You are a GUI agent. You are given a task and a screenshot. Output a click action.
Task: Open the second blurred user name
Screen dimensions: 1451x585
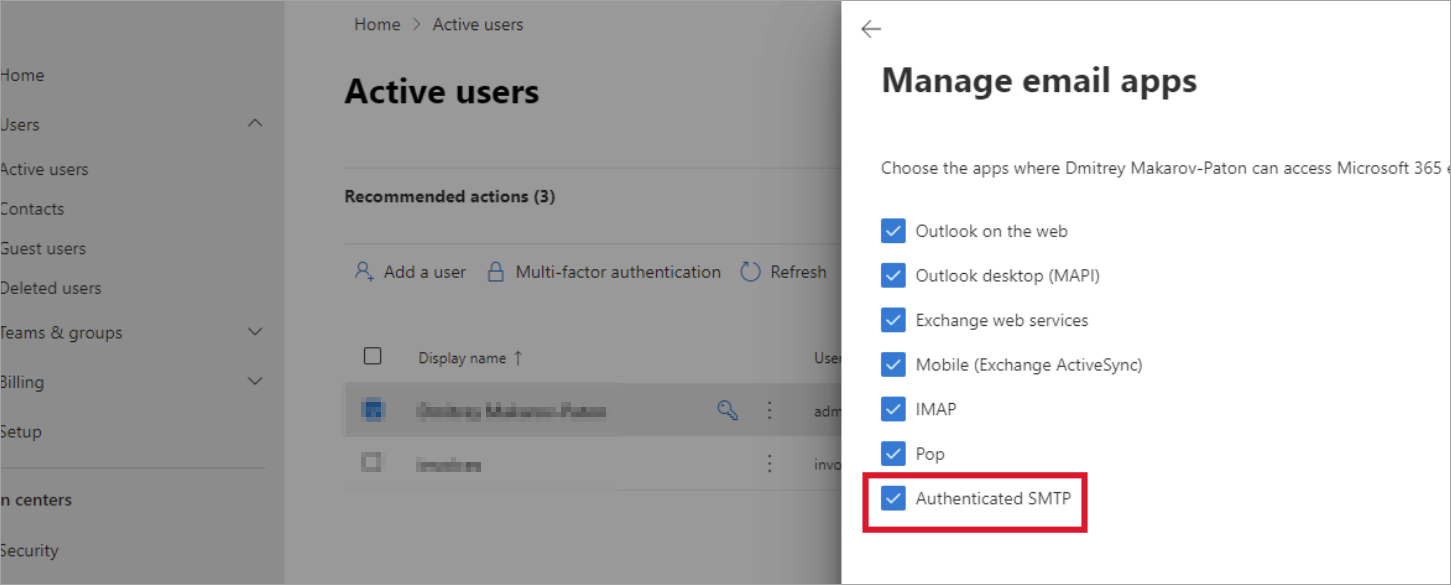(x=449, y=464)
